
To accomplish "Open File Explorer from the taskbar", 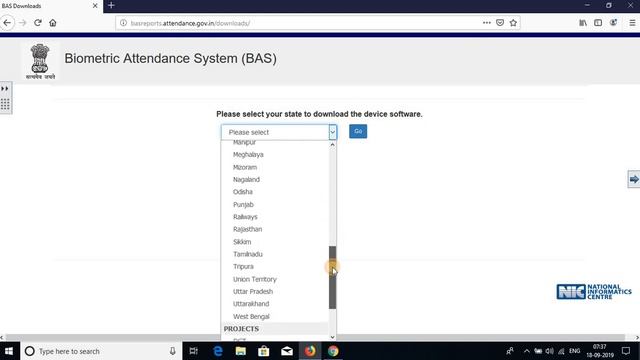I will 241,351.
